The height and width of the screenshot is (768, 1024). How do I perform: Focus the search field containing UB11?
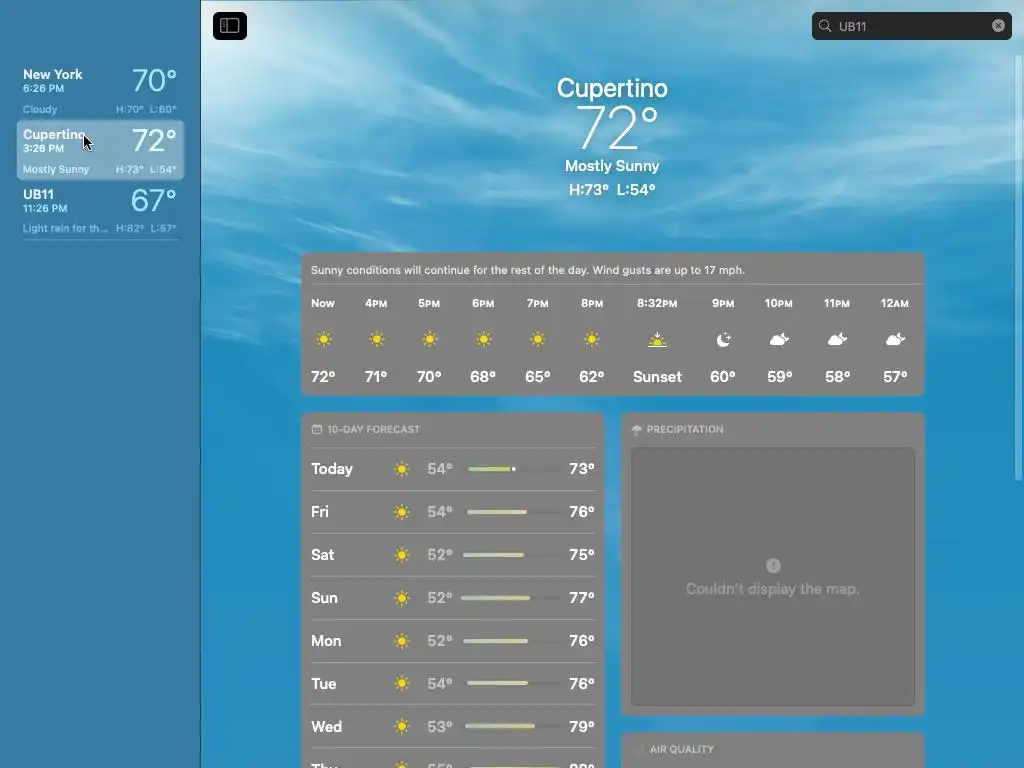pyautogui.click(x=912, y=26)
